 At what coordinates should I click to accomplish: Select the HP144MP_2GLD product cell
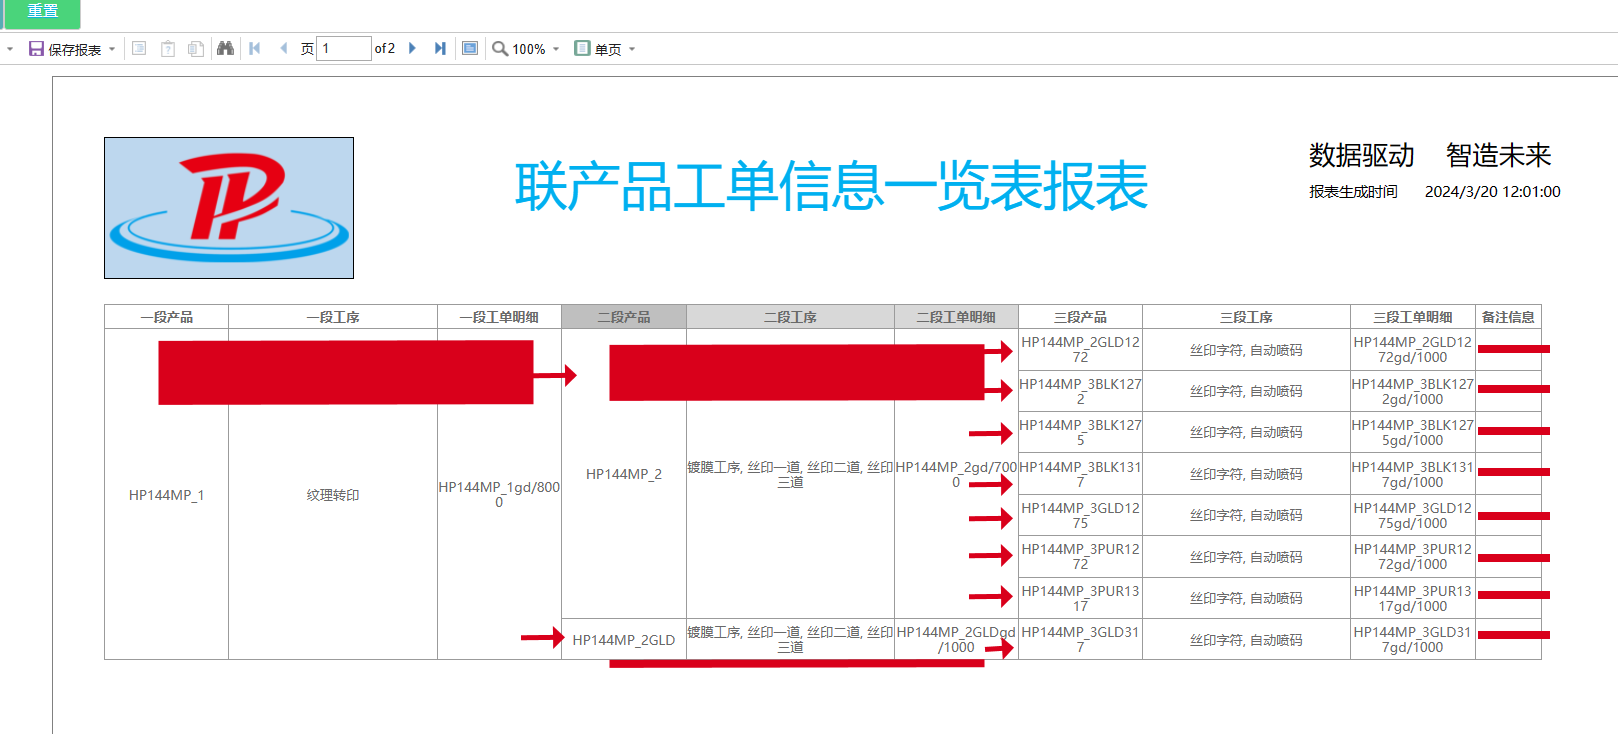[x=624, y=640]
